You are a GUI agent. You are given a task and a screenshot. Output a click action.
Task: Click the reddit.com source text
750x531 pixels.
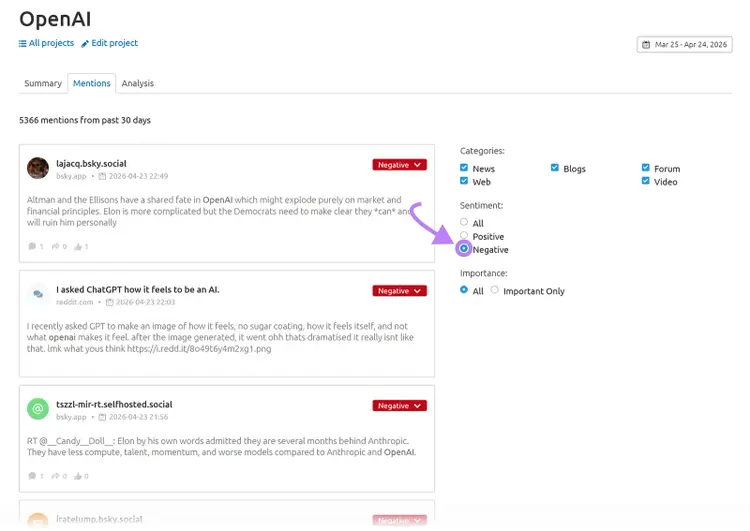click(x=75, y=302)
